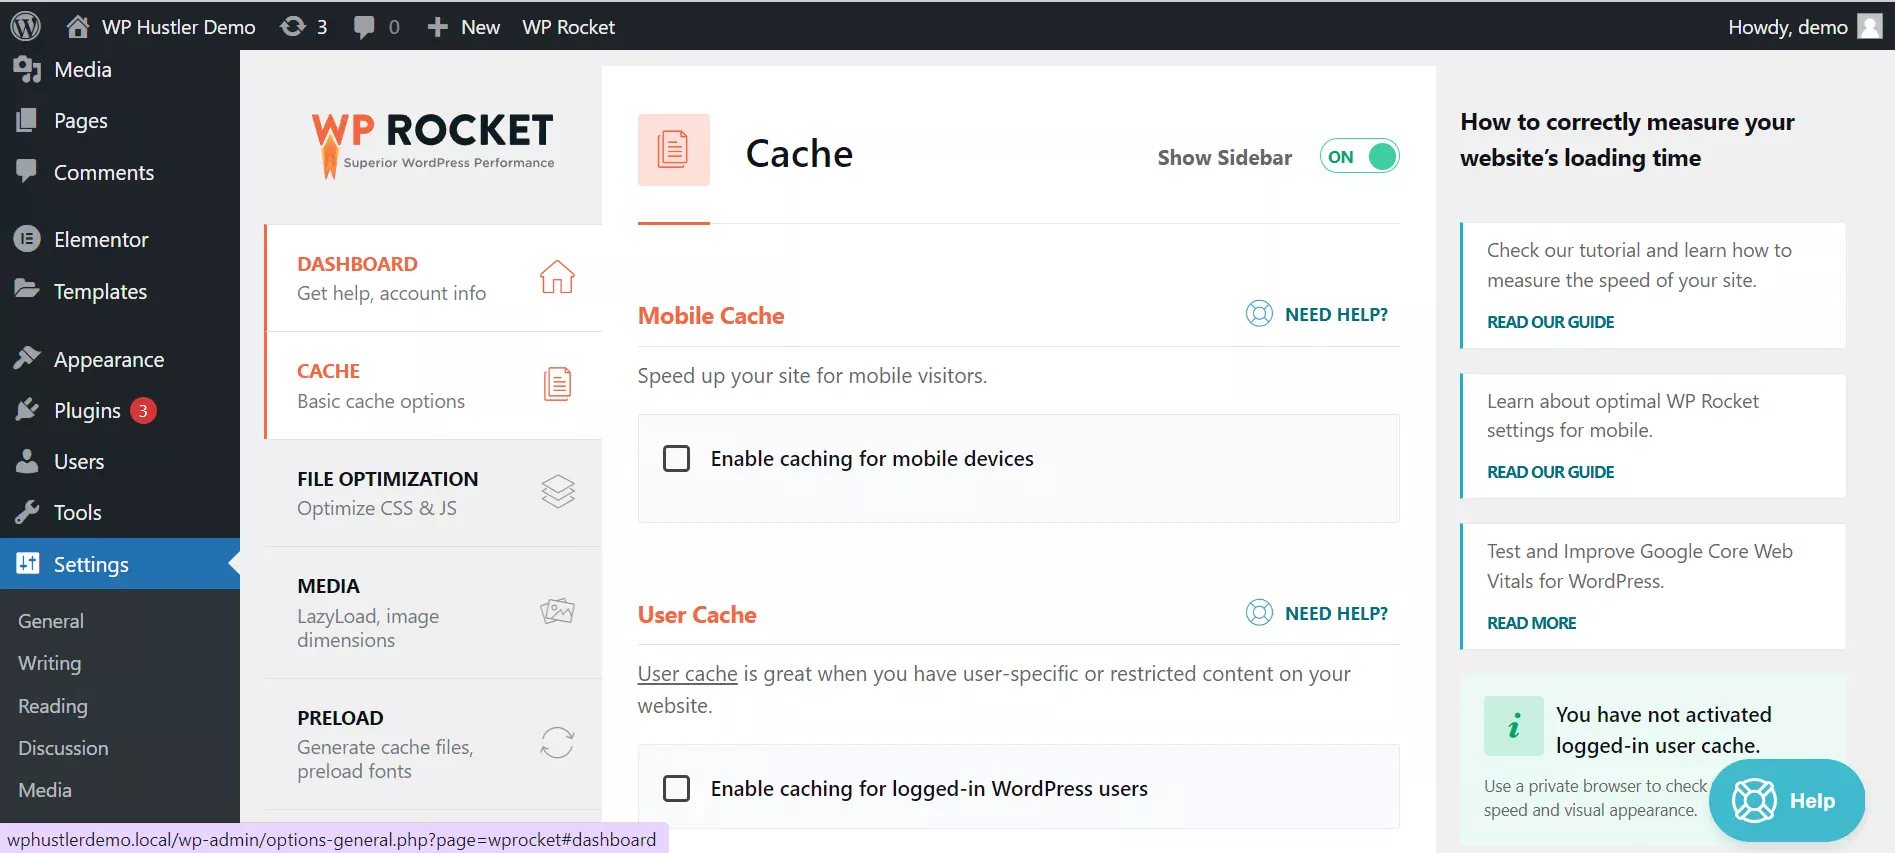Click Need Help link for User Cache
Screen dimensions: 1895x853
(1336, 613)
